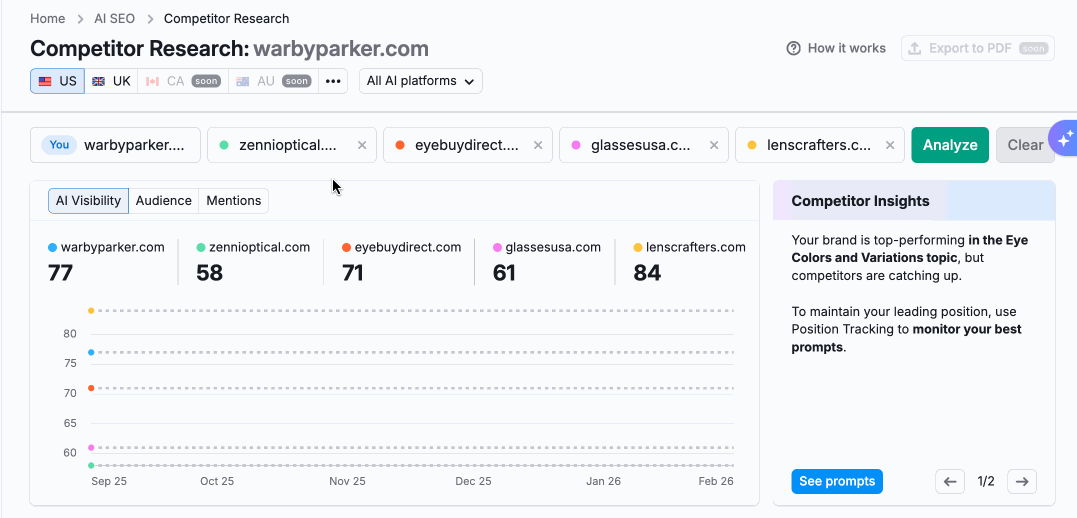1077x518 pixels.
Task: Expand the All AI platforms dropdown
Action: click(420, 81)
